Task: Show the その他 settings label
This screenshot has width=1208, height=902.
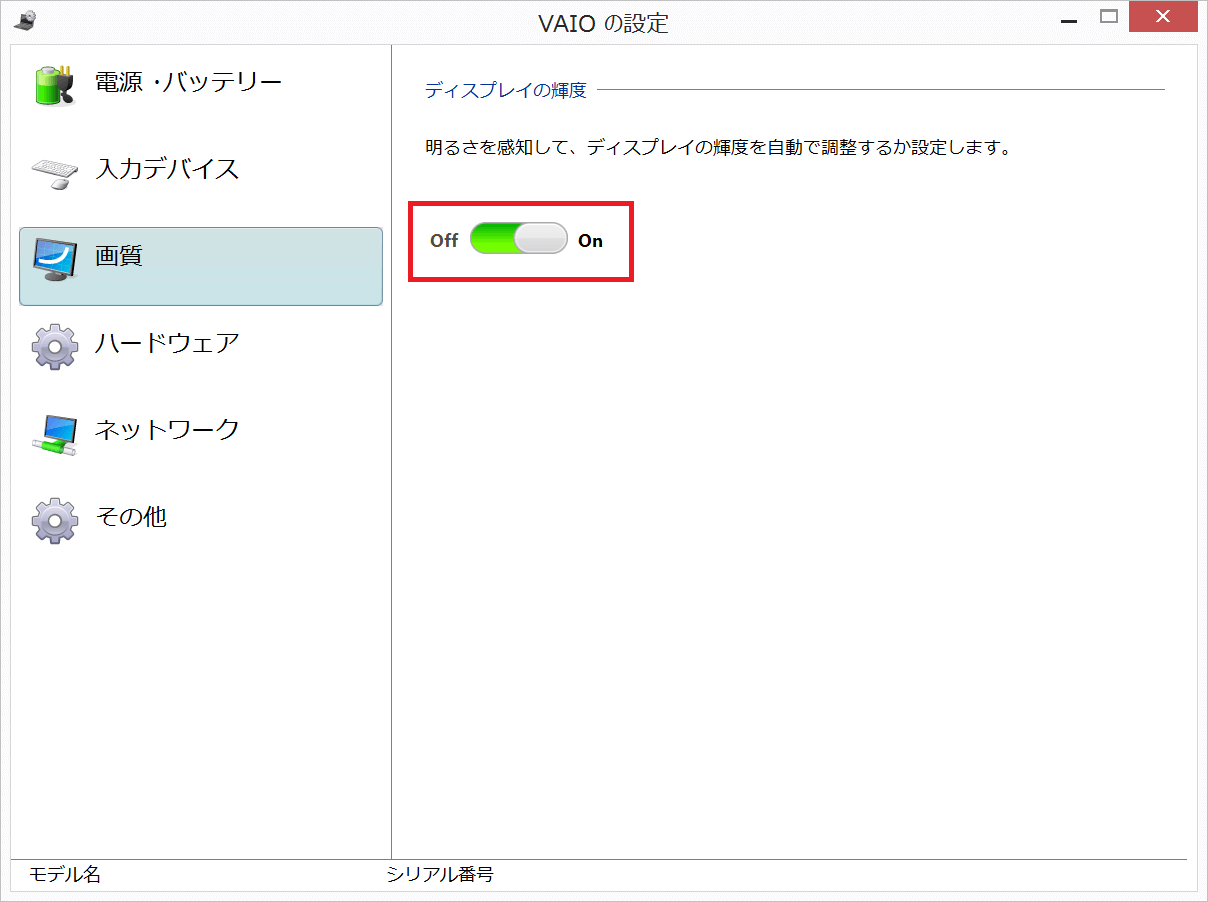Action: coord(131,517)
